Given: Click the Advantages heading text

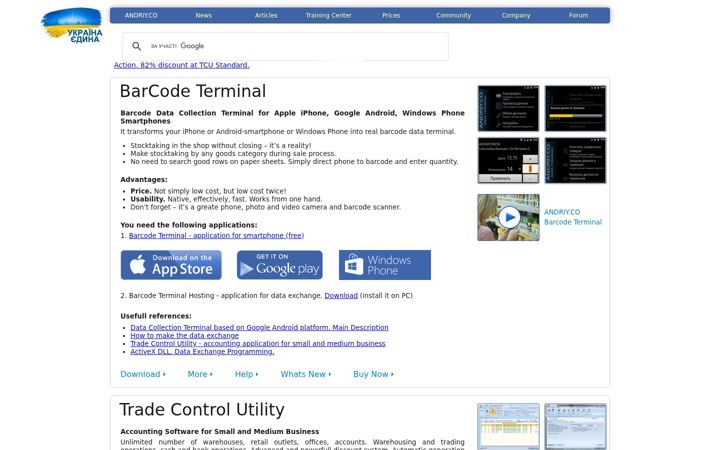Looking at the screenshot, I should click(144, 180).
